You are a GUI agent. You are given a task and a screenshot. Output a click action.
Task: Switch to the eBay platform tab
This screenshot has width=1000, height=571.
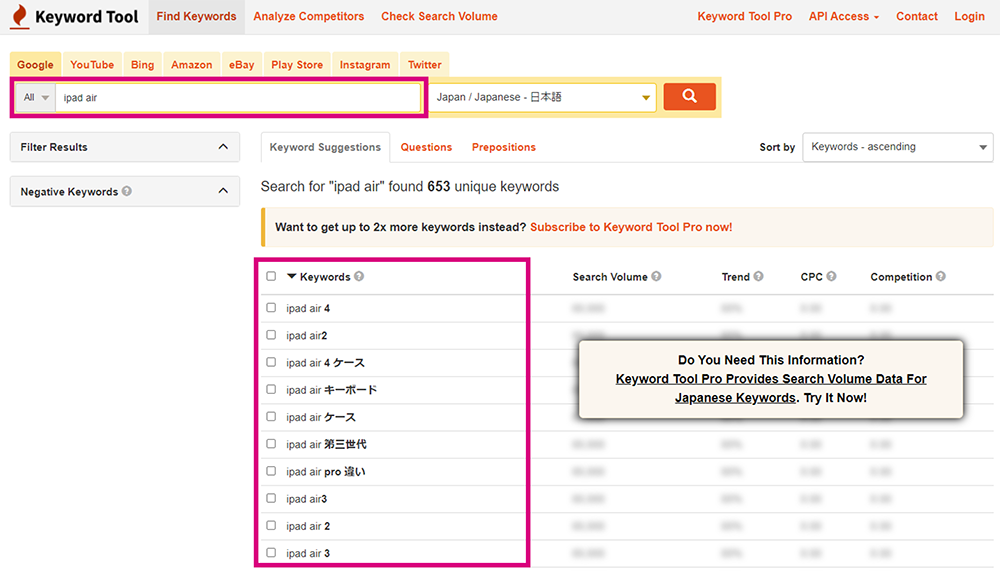(x=242, y=64)
